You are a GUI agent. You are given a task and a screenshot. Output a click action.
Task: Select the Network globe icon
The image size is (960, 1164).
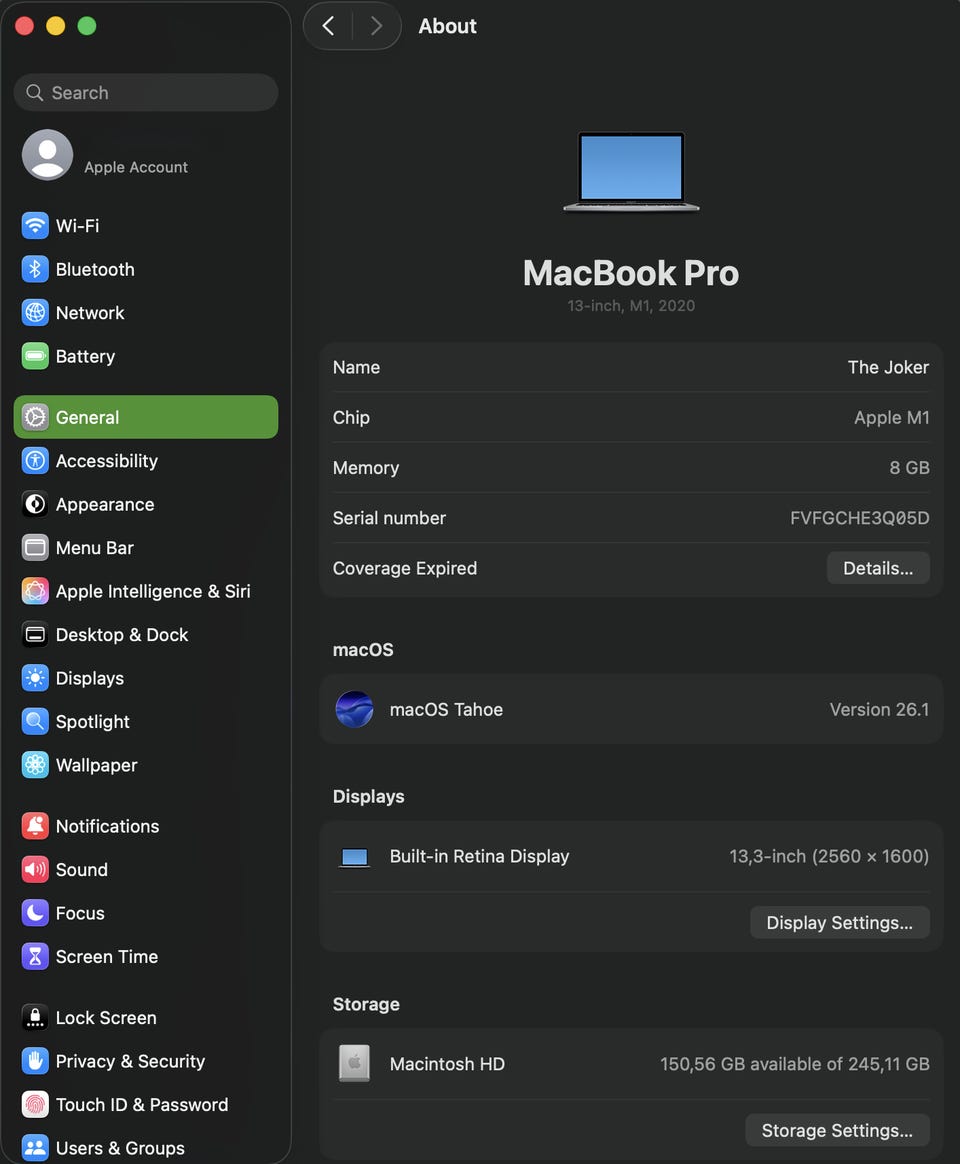click(x=35, y=313)
